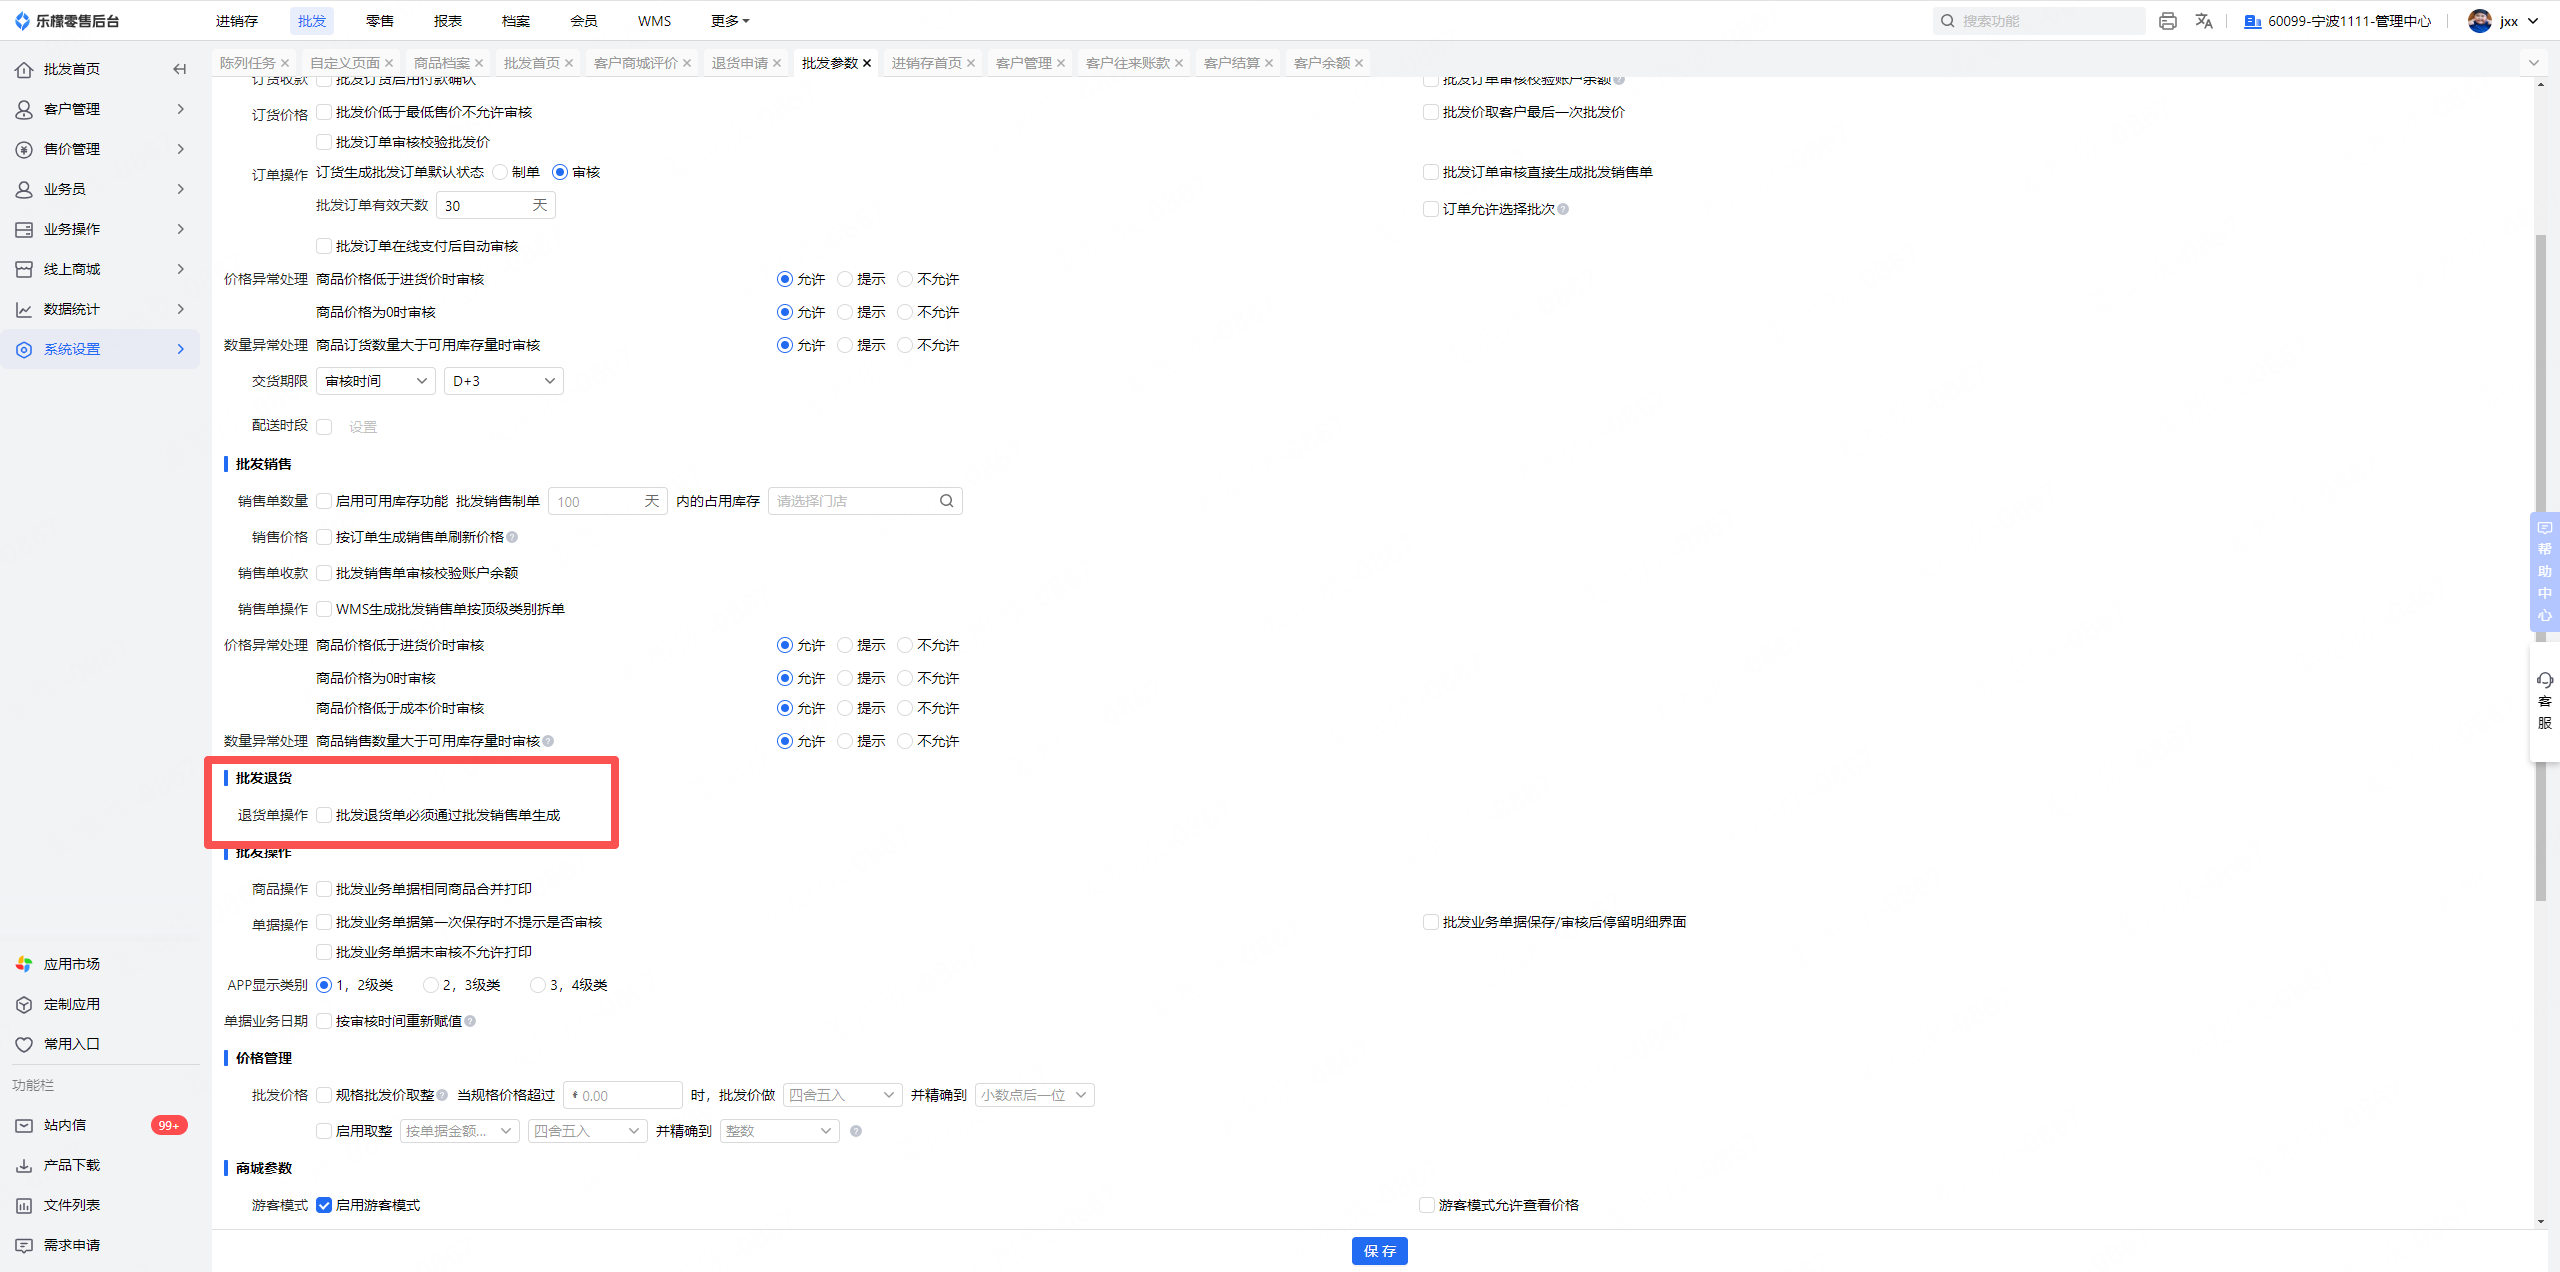This screenshot has height=1272, width=2560.
Task: Switch to the 客户结算 tab
Action: pyautogui.click(x=1231, y=63)
